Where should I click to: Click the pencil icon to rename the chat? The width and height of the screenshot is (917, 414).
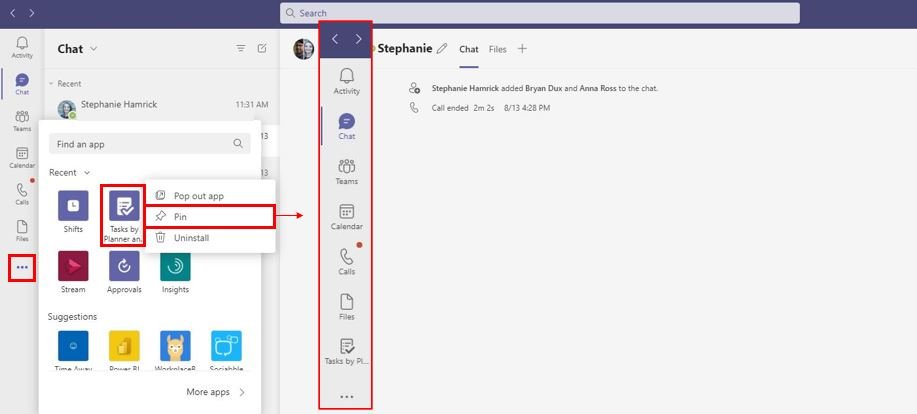(442, 49)
